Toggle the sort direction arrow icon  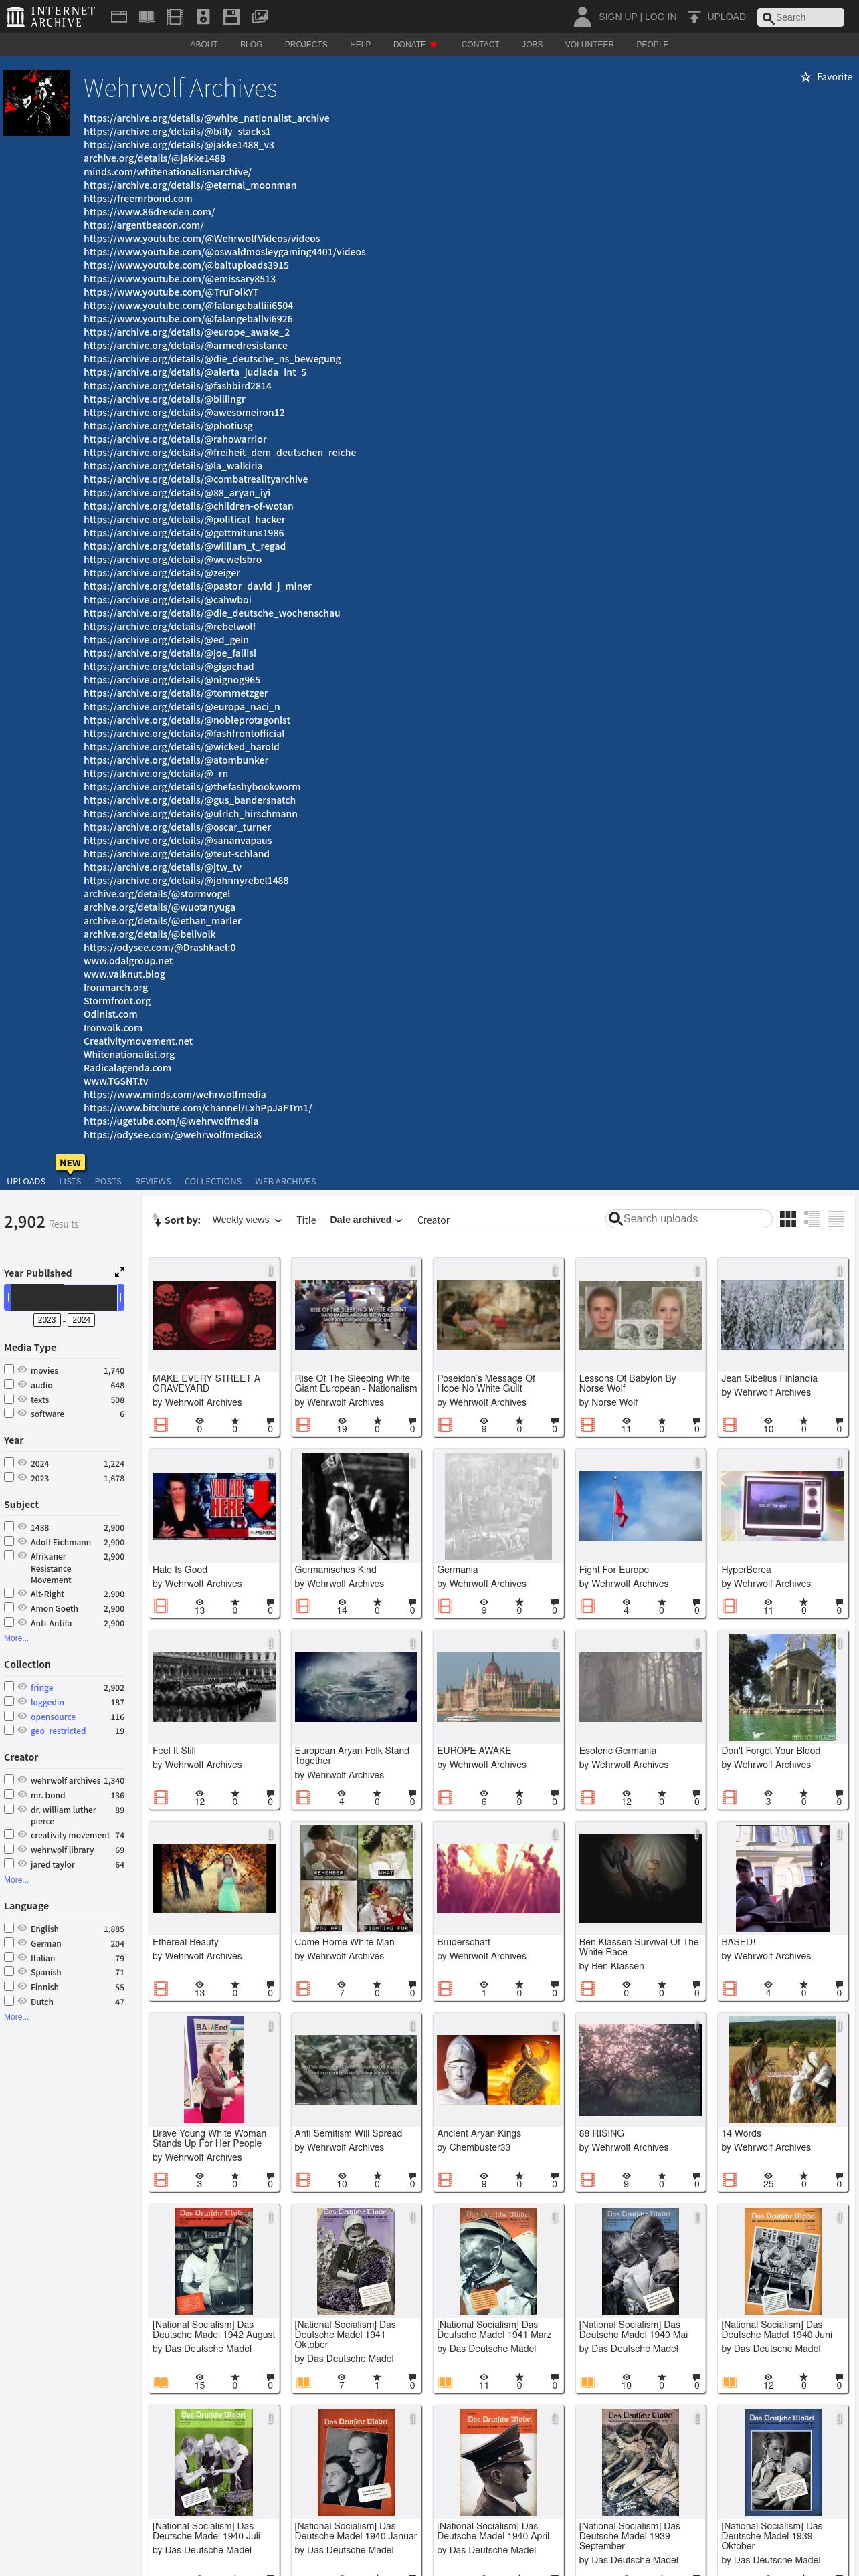[x=156, y=1220]
